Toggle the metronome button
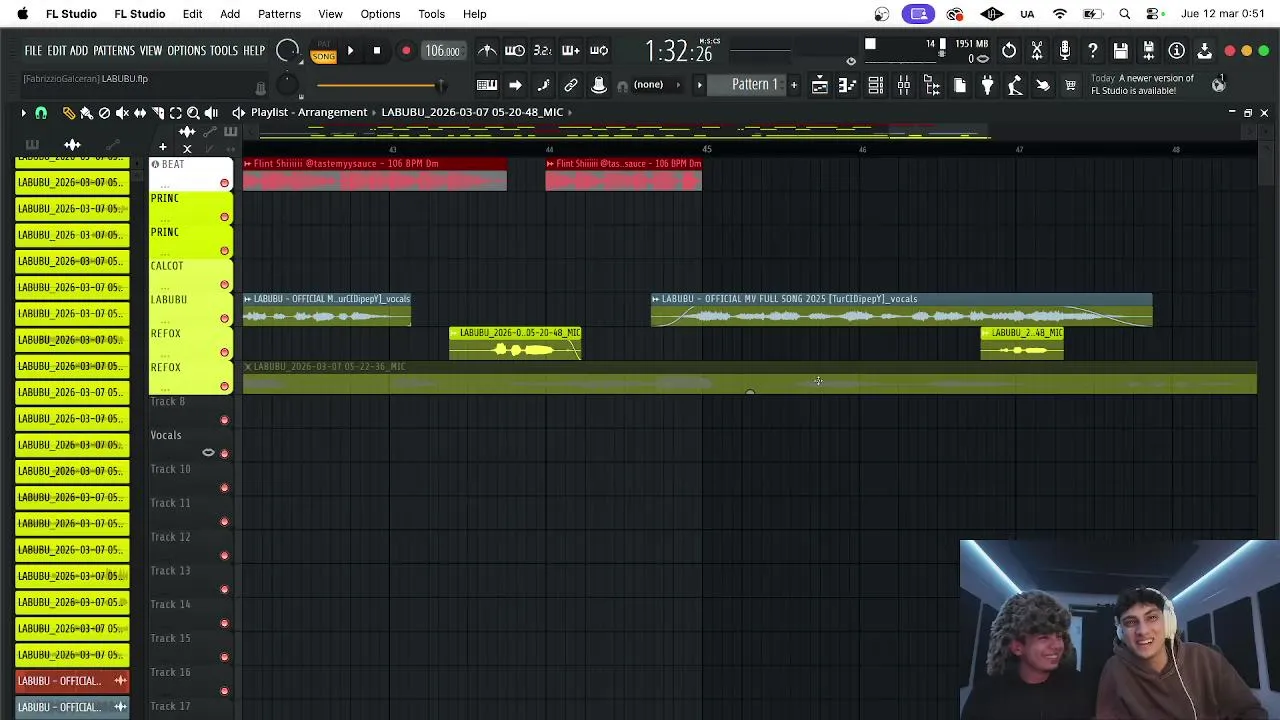This screenshot has height=720, width=1280. coord(487,50)
